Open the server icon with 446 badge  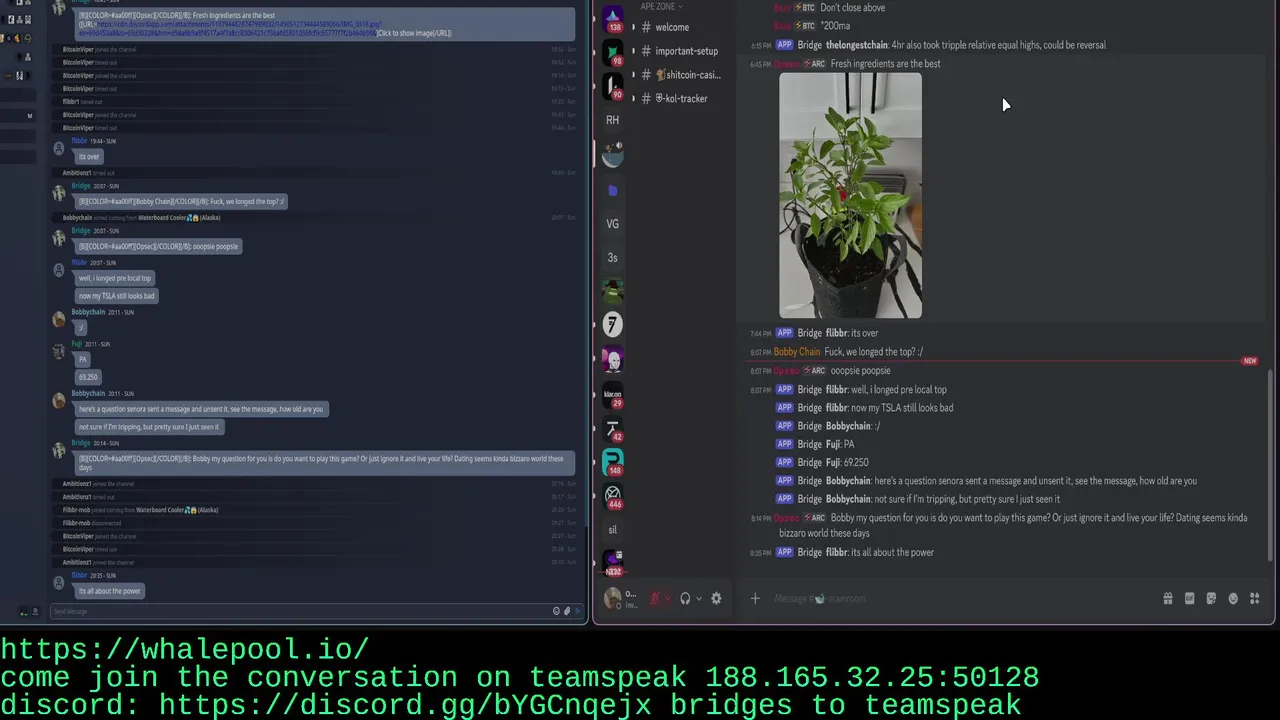click(x=612, y=496)
